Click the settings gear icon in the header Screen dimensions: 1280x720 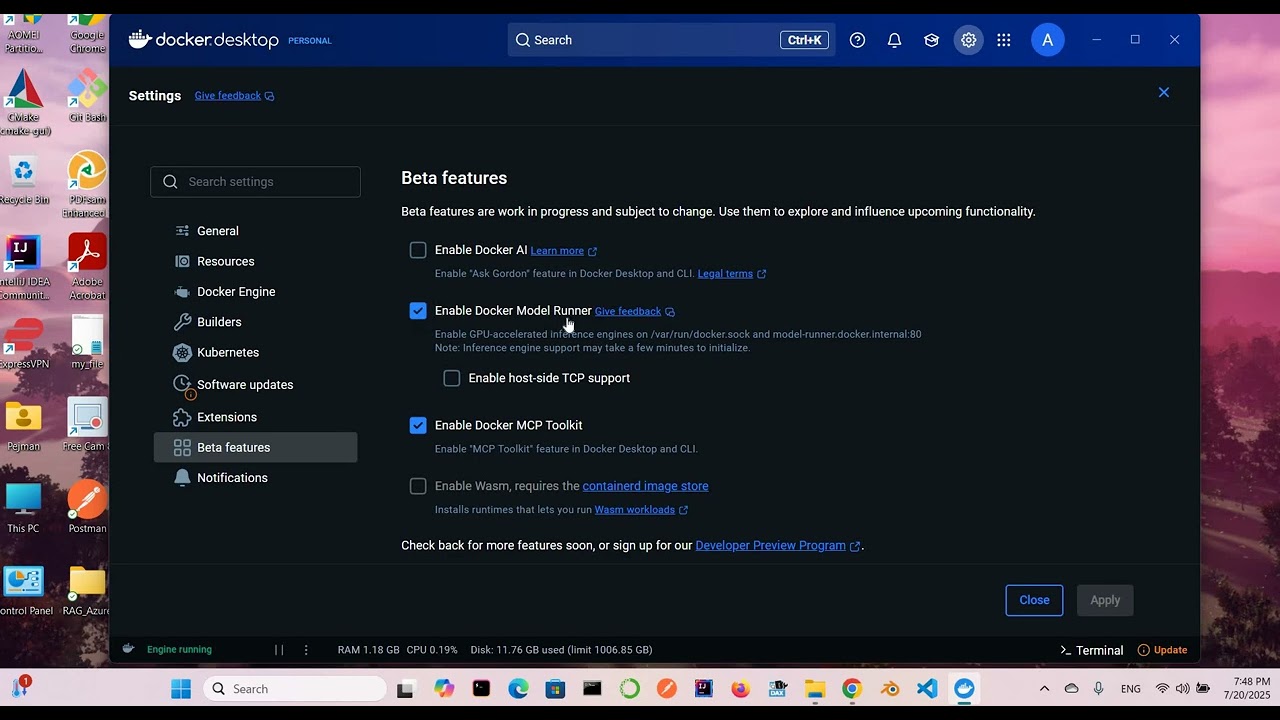point(968,40)
